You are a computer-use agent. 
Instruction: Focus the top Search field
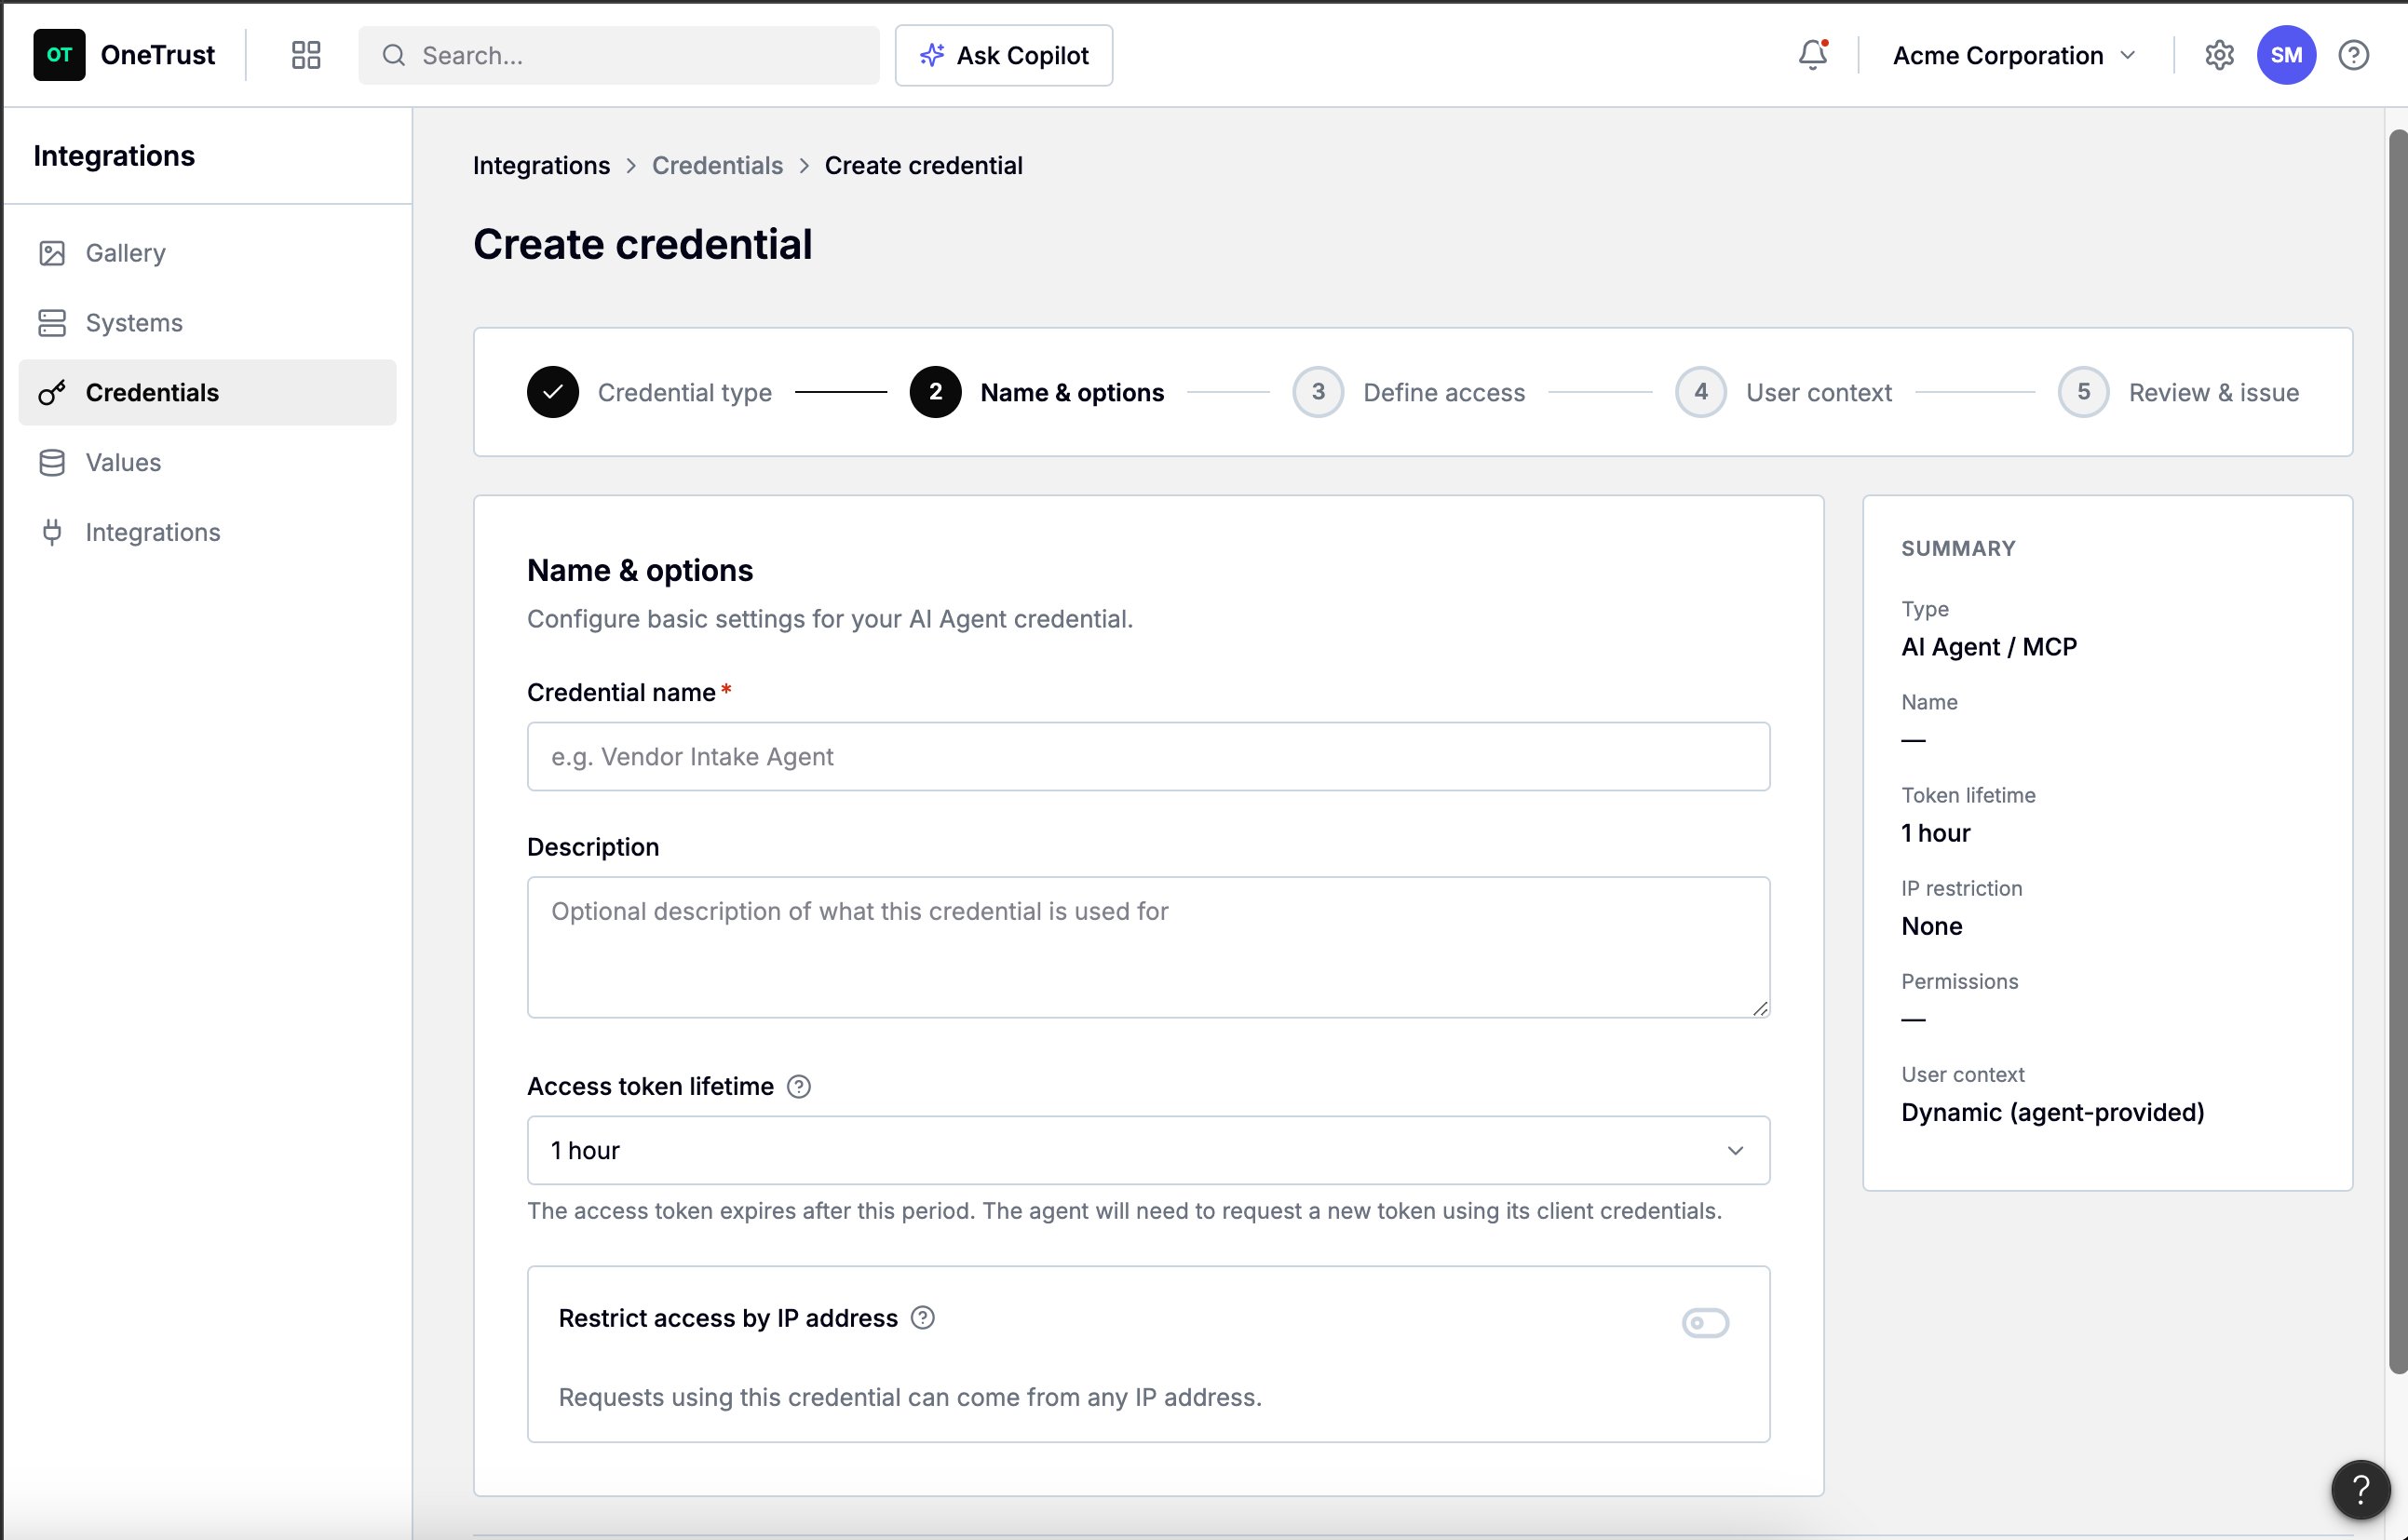point(619,55)
